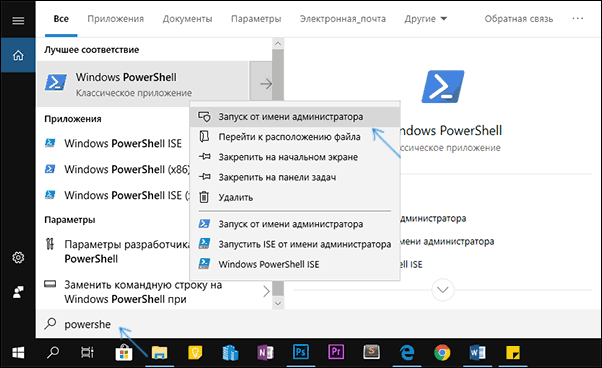The height and width of the screenshot is (368, 602).
Task: Open Microsoft Store from taskbar
Action: coord(124,353)
